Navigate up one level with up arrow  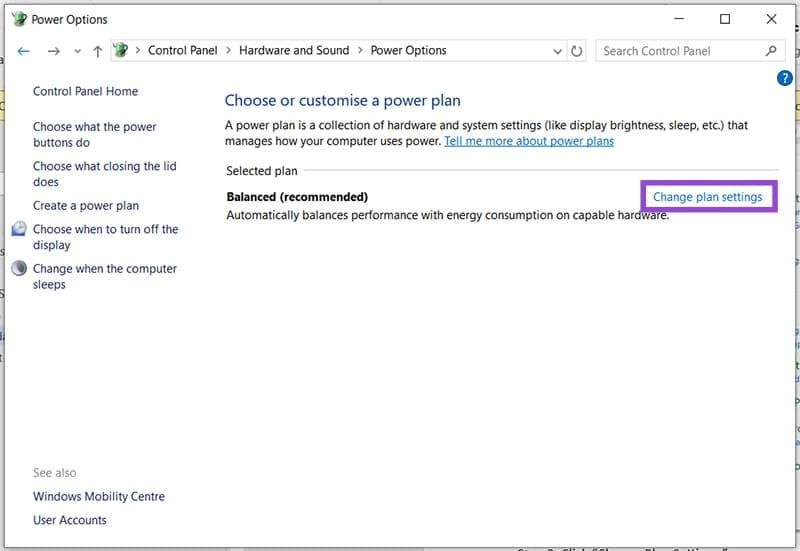click(x=97, y=51)
